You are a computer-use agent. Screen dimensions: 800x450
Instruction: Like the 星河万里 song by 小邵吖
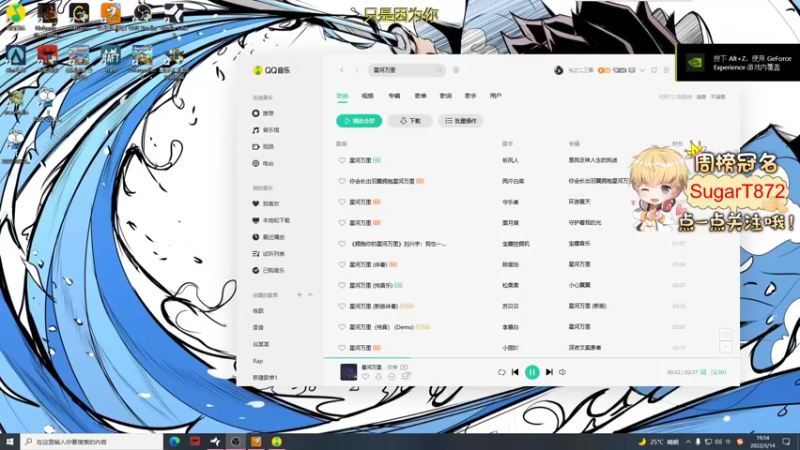(342, 348)
